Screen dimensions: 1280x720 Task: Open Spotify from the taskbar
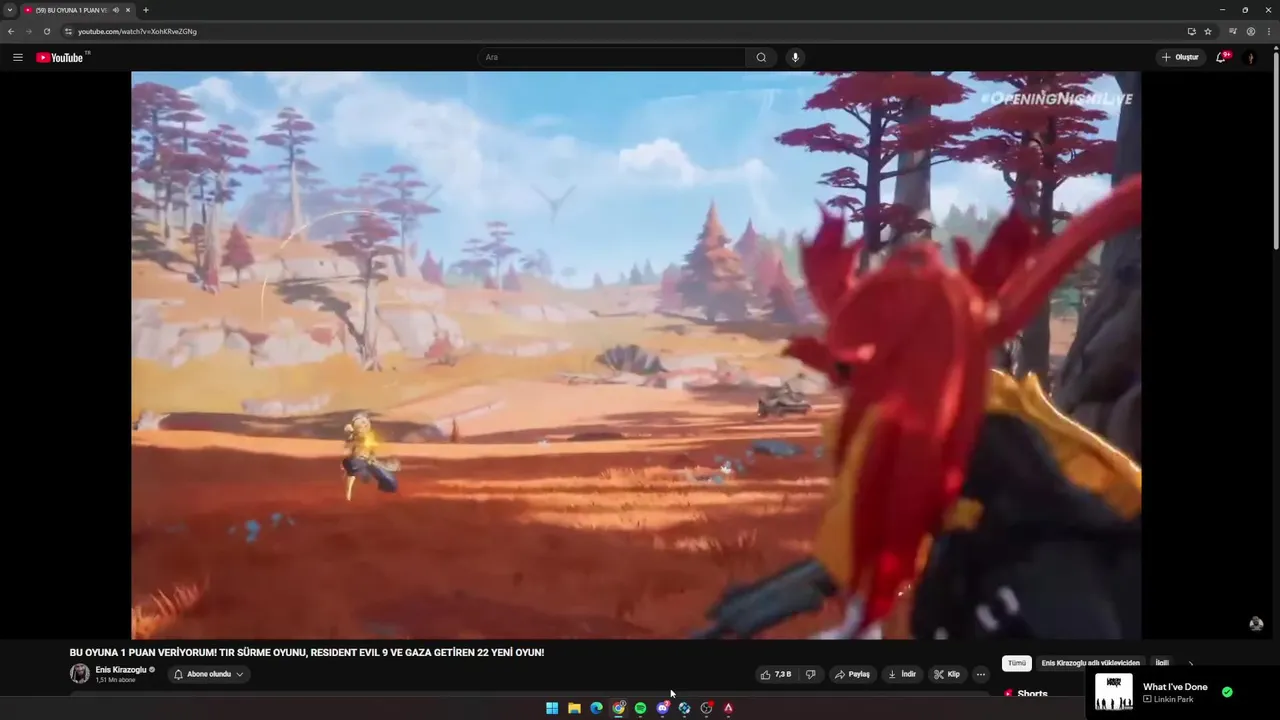pos(640,708)
